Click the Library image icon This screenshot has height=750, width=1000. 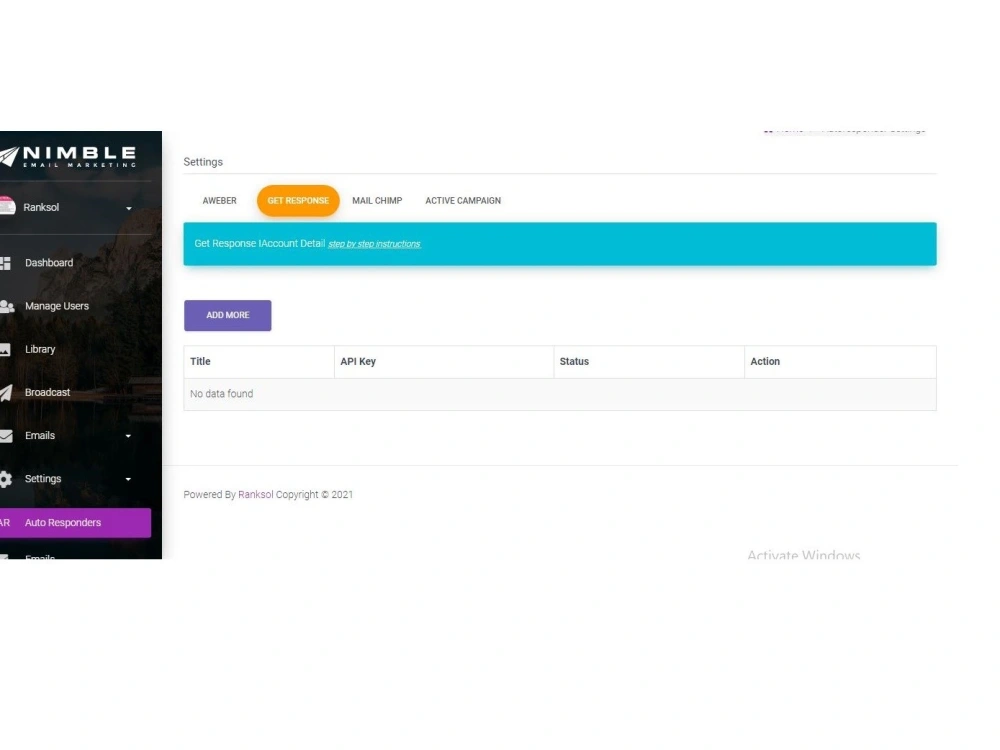[x=5, y=349]
